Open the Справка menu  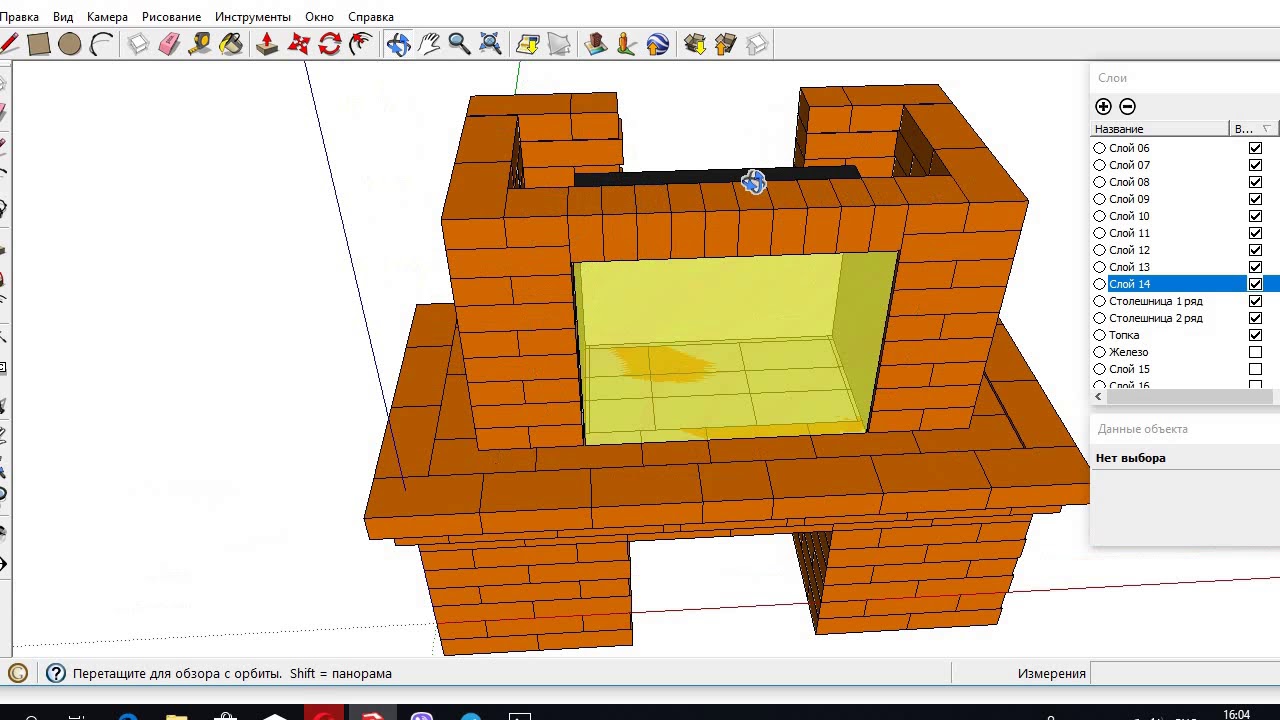371,17
